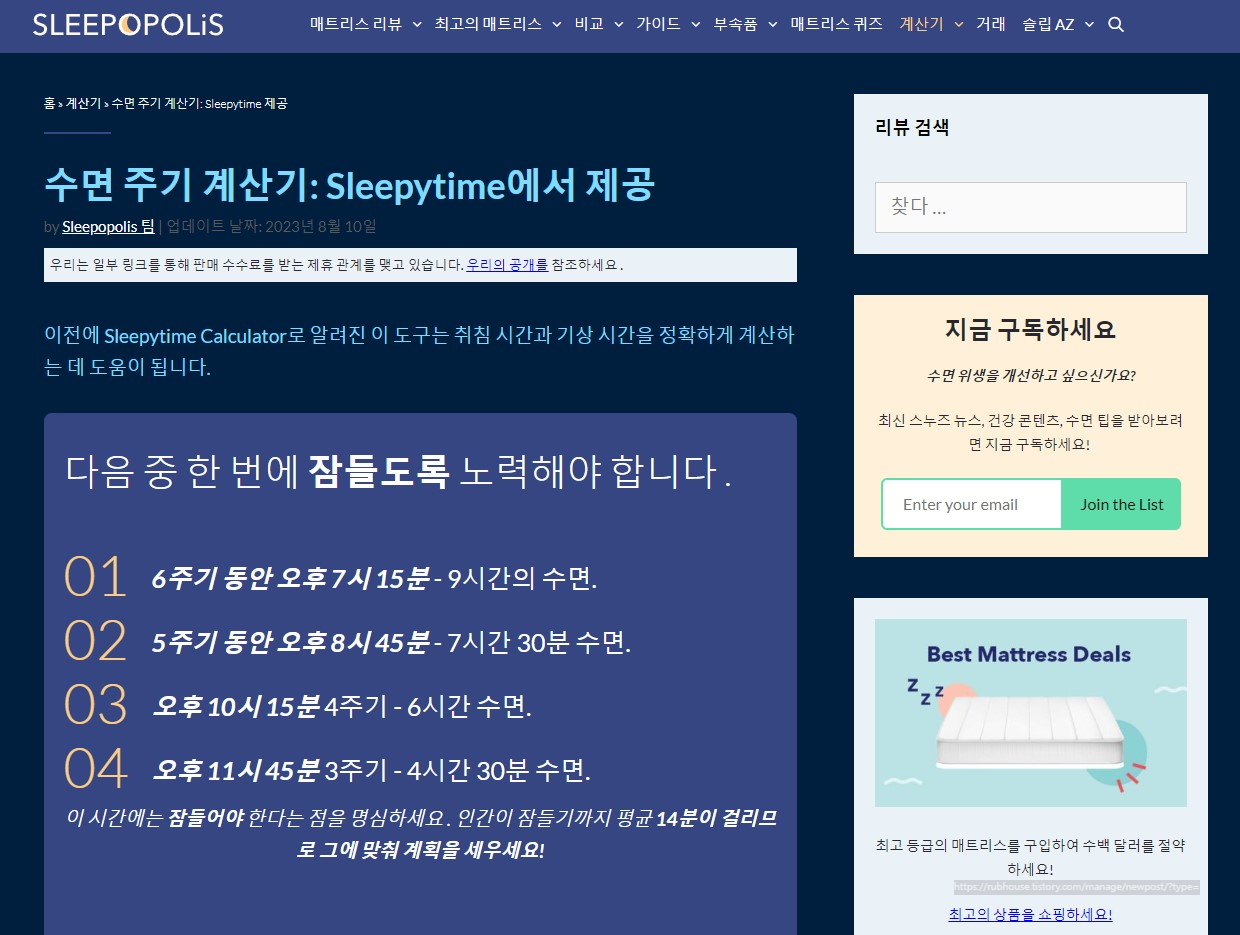Viewport: 1240px width, 935px height.
Task: Open the 최고의 매트리스 menu item
Action: click(488, 25)
